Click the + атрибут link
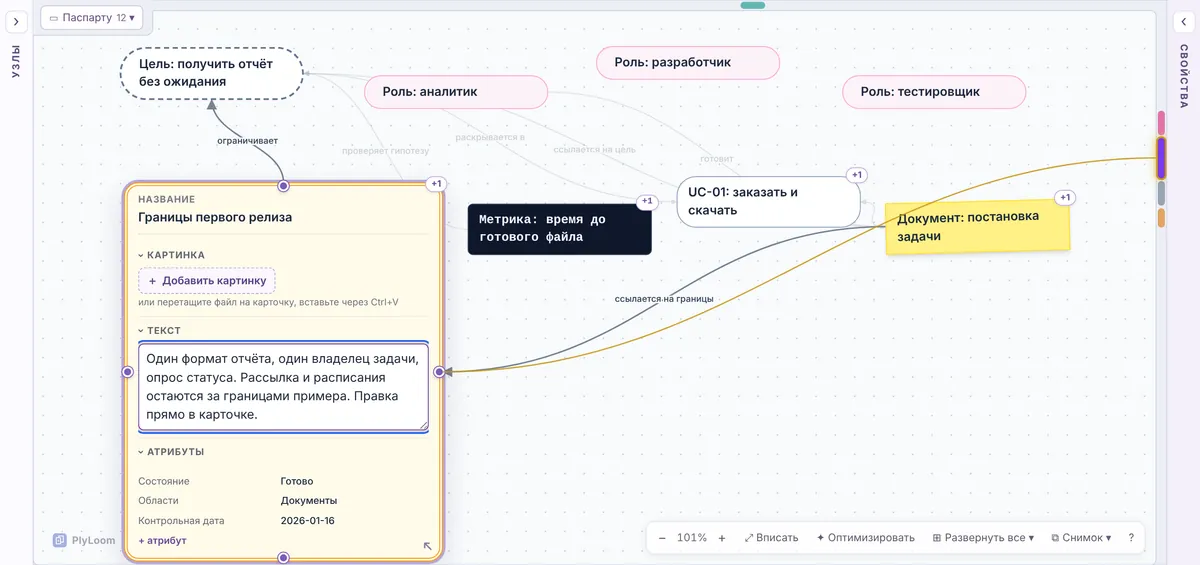 (162, 540)
